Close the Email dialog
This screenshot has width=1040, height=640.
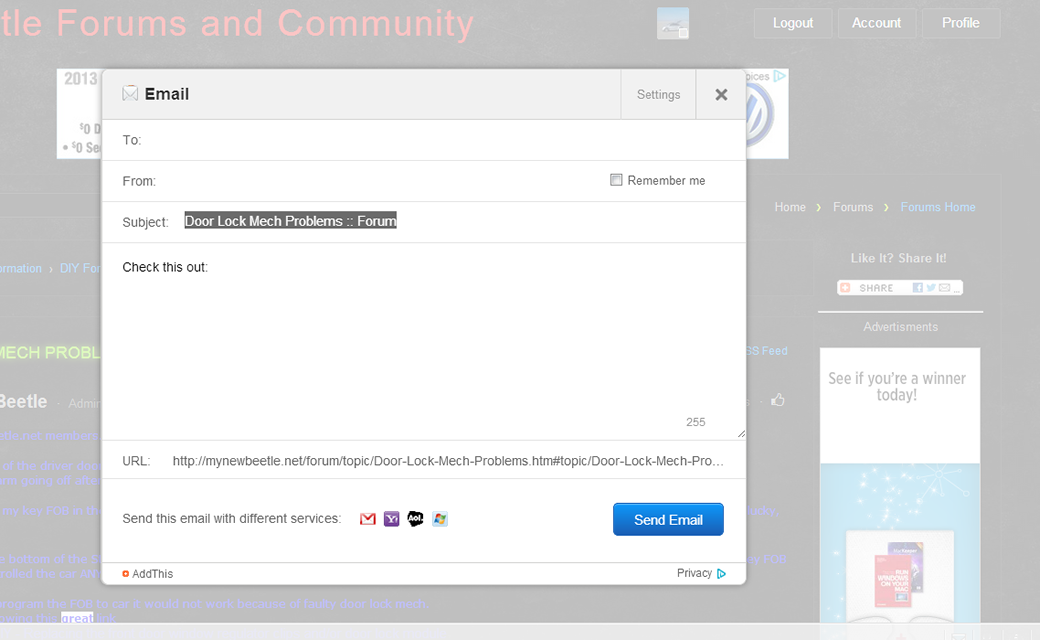click(721, 95)
